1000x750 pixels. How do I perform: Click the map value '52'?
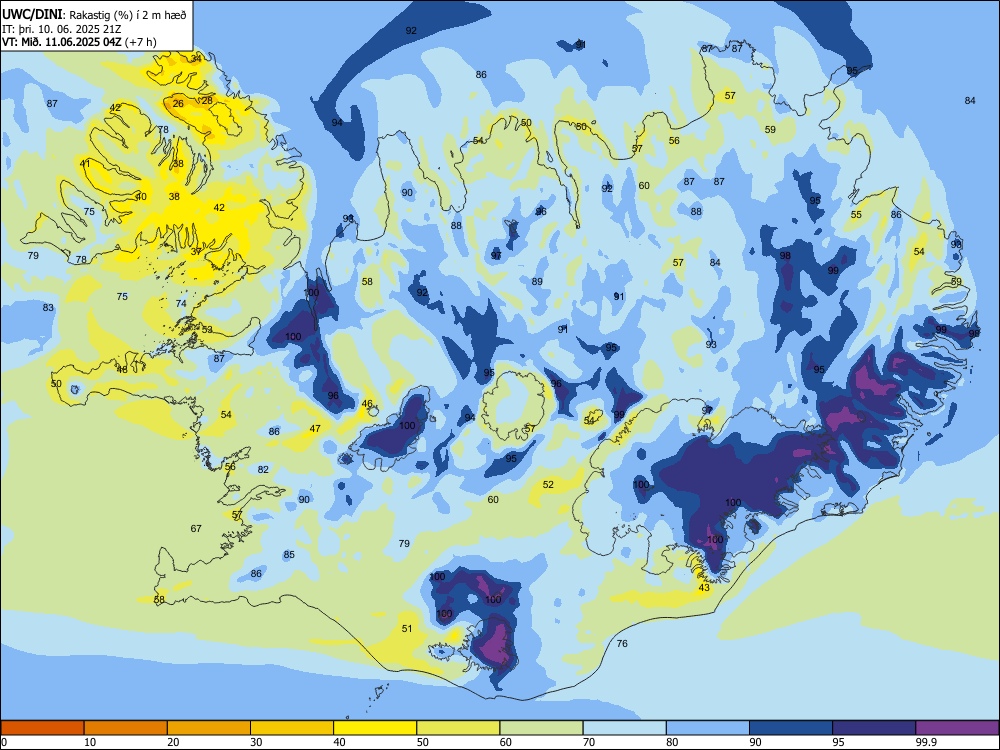coord(548,484)
